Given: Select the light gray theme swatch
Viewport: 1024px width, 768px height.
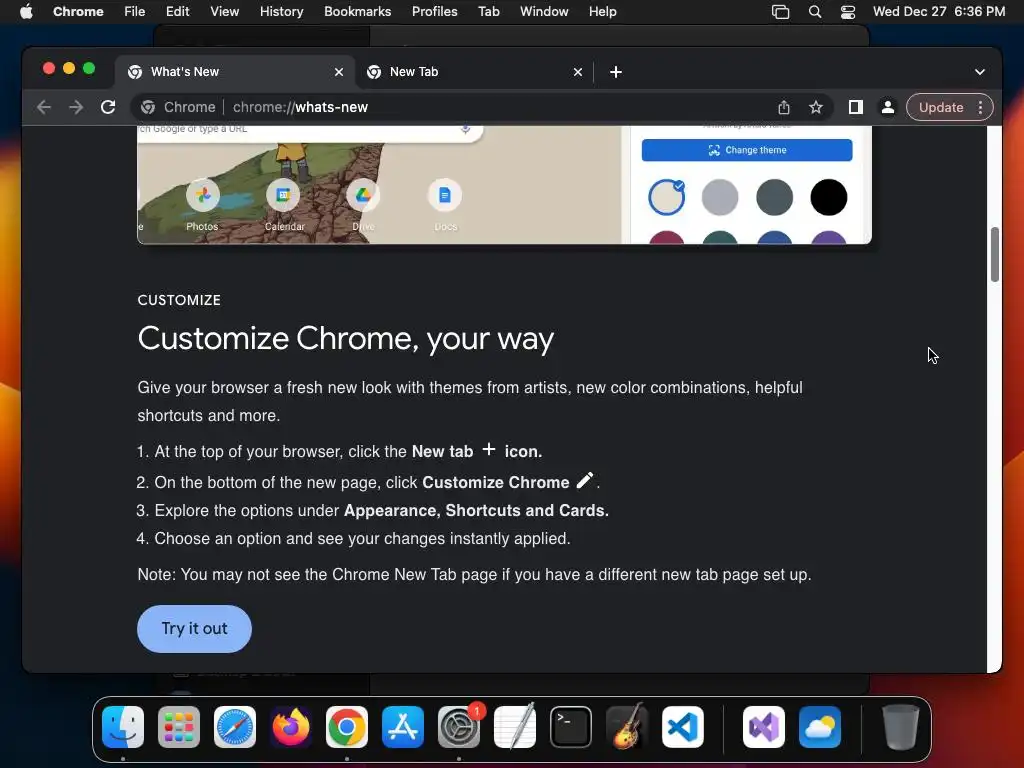Looking at the screenshot, I should [x=720, y=197].
